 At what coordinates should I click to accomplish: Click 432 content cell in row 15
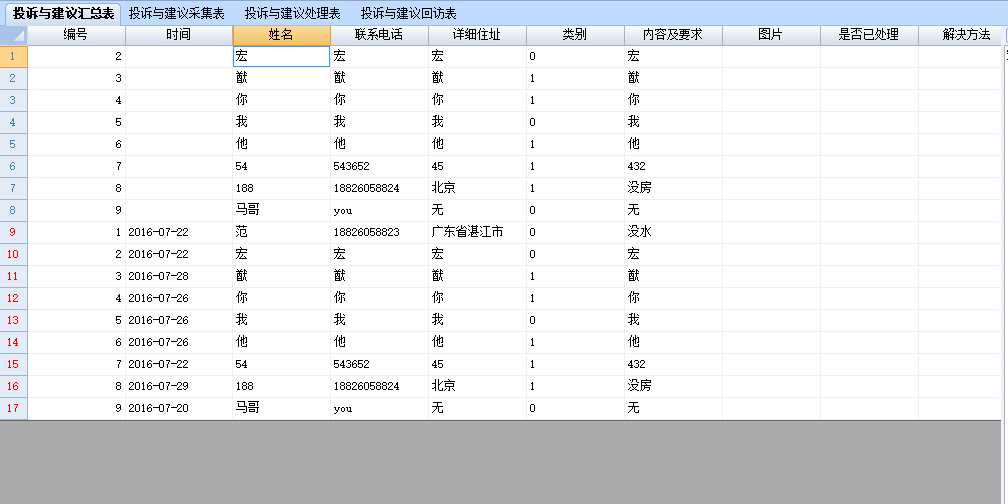(673, 364)
